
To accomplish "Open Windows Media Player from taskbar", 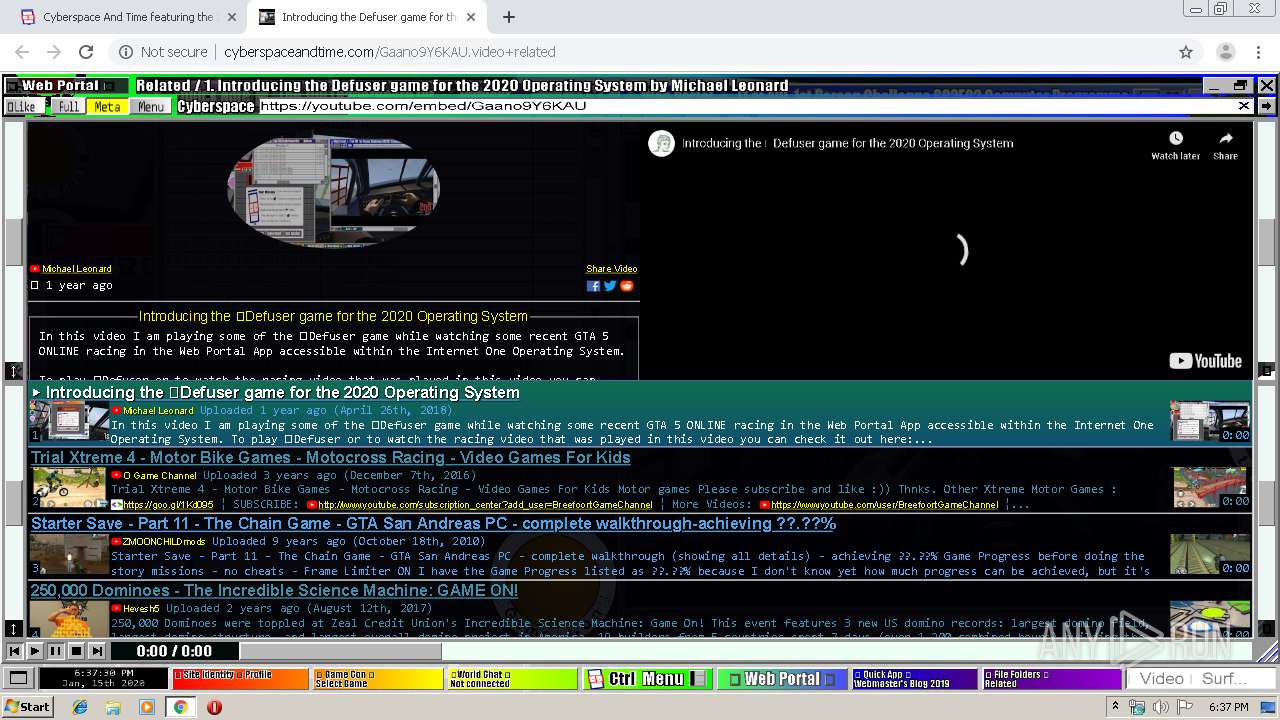I will [147, 707].
